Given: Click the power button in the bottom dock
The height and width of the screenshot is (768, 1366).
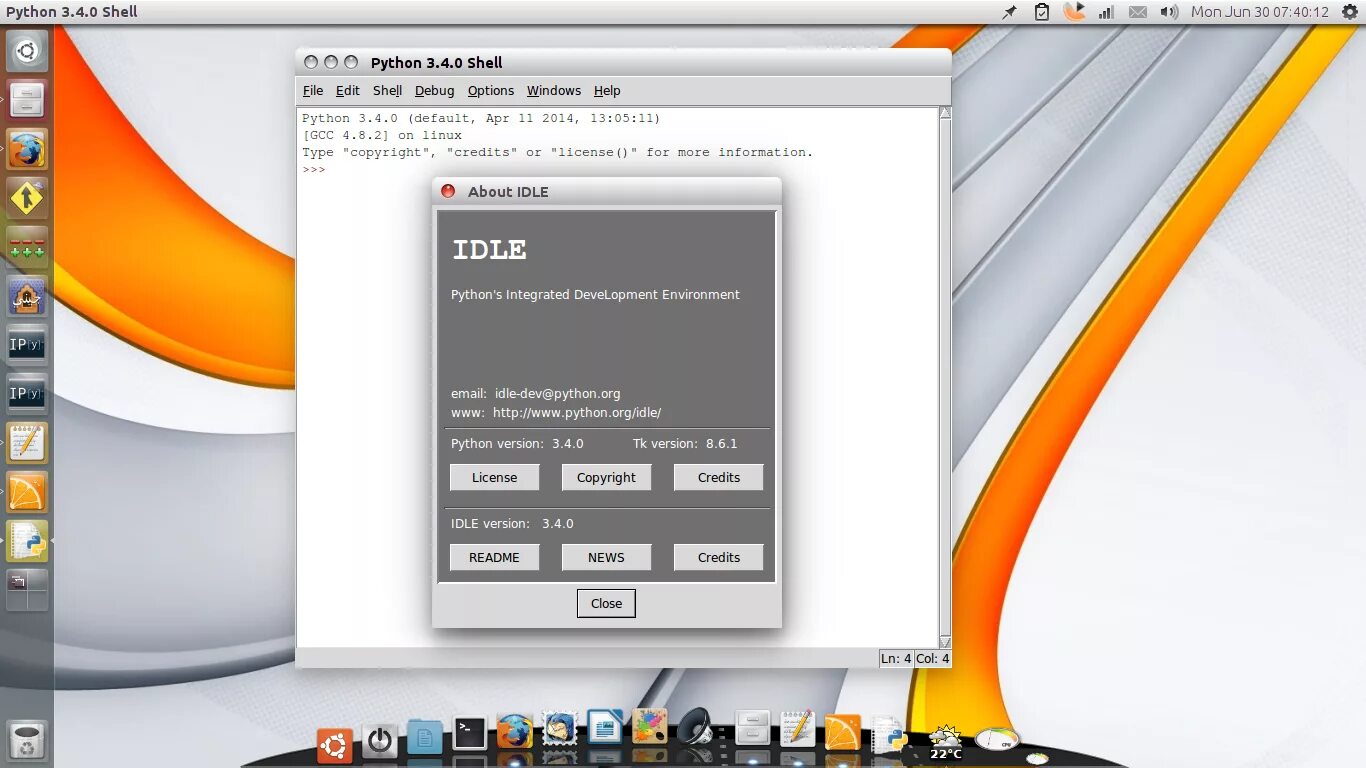Looking at the screenshot, I should tap(379, 741).
